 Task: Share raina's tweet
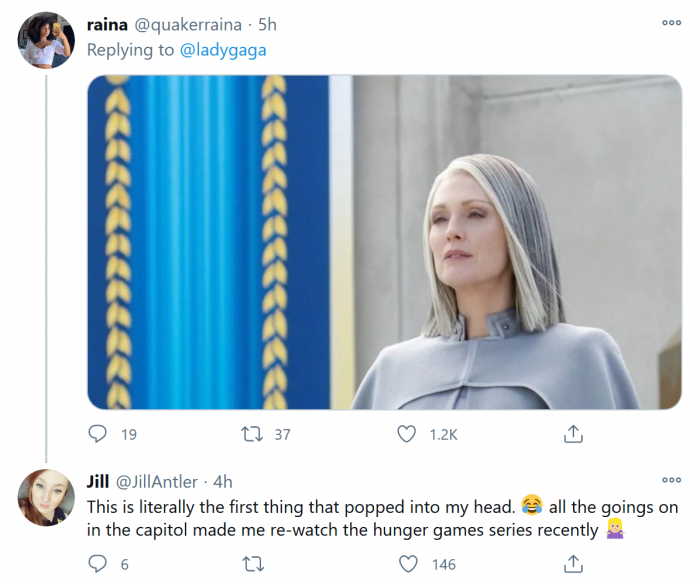(x=573, y=434)
